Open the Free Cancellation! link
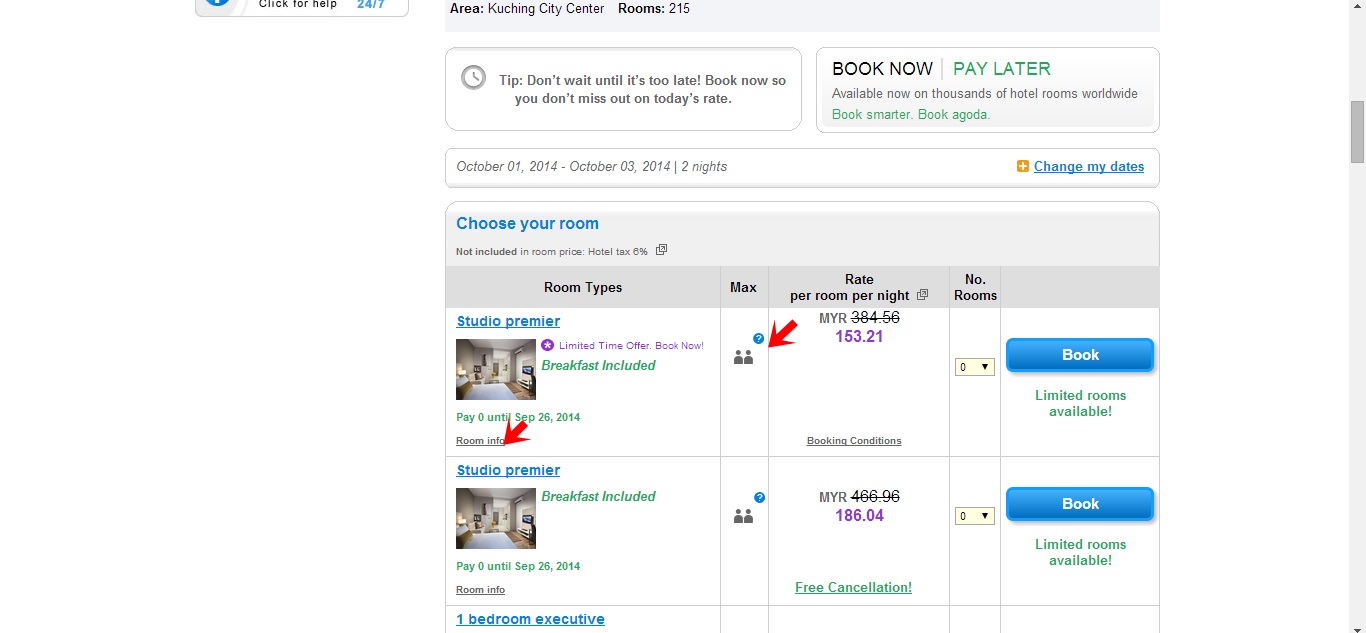 point(853,588)
